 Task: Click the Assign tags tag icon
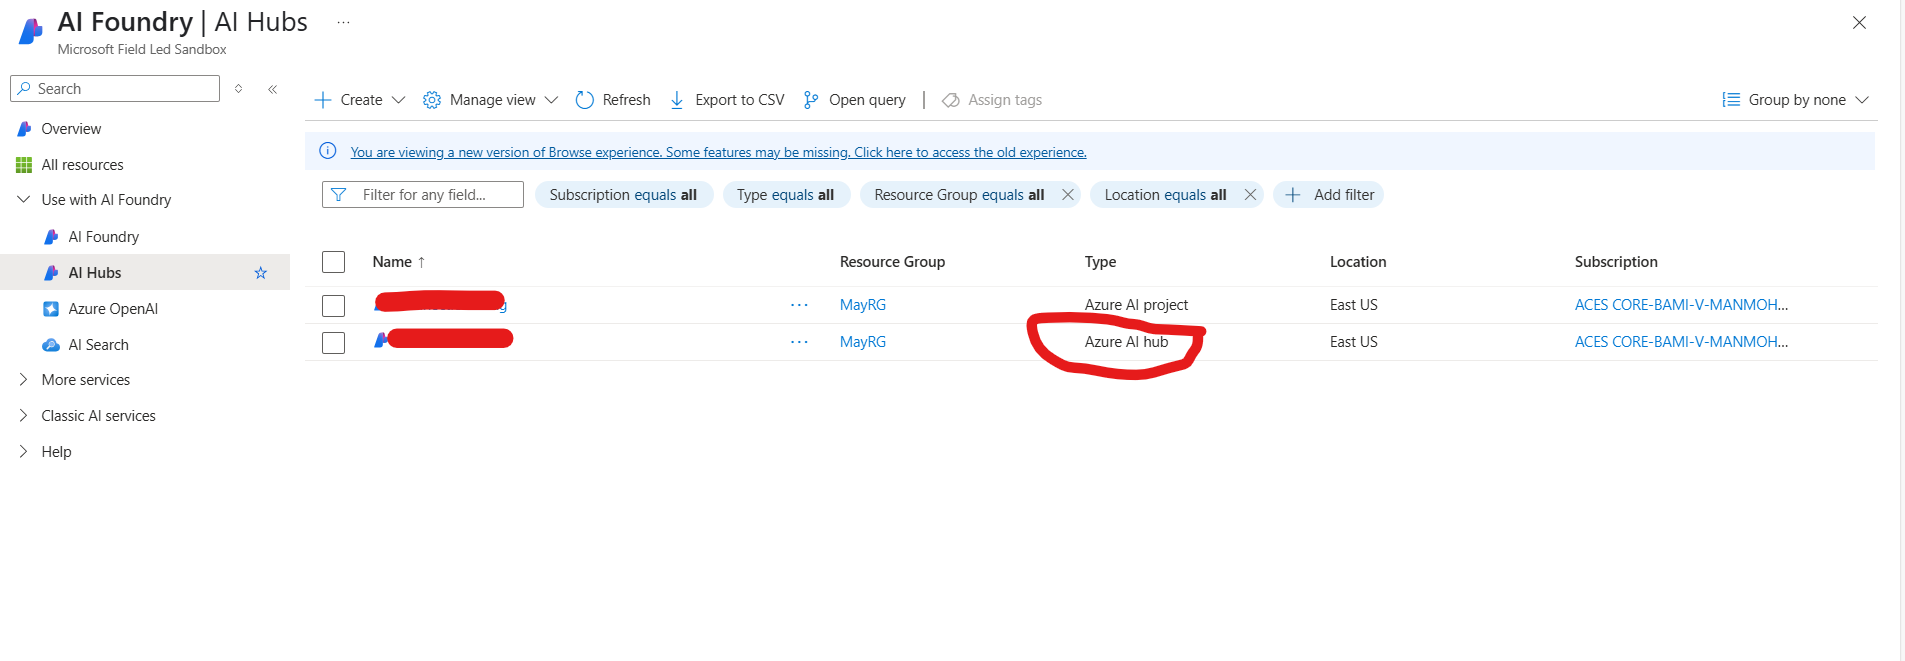951,100
